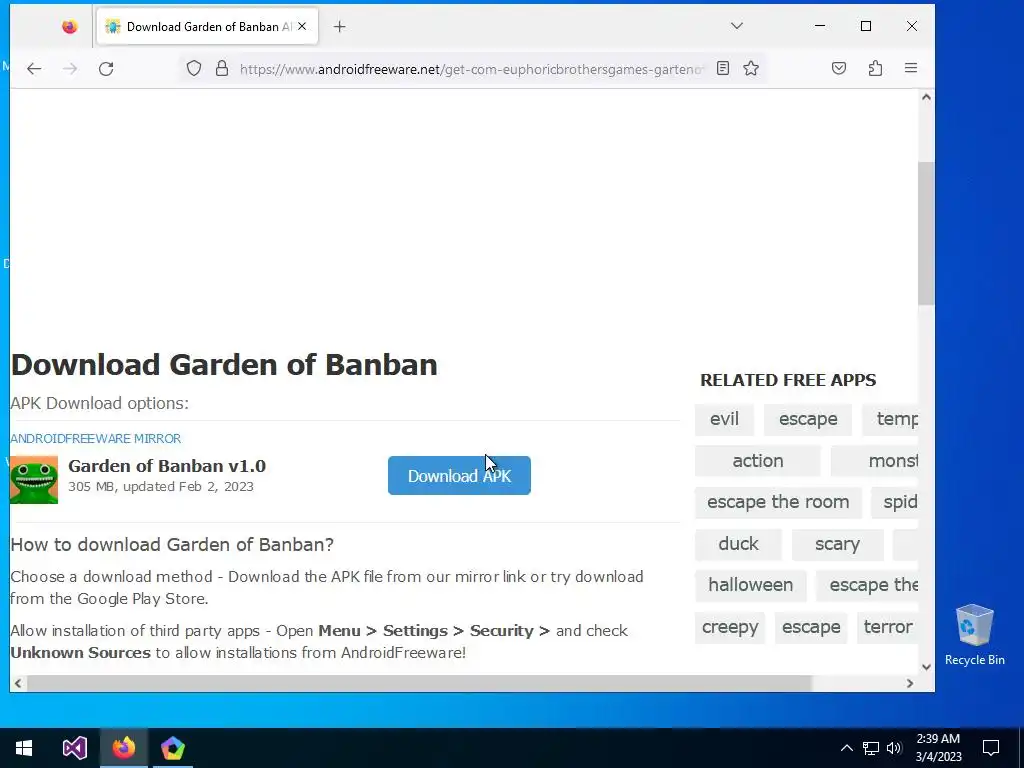Image resolution: width=1024 pixels, height=768 pixels.
Task: Open Visual Studio from the taskbar
Action: point(74,748)
